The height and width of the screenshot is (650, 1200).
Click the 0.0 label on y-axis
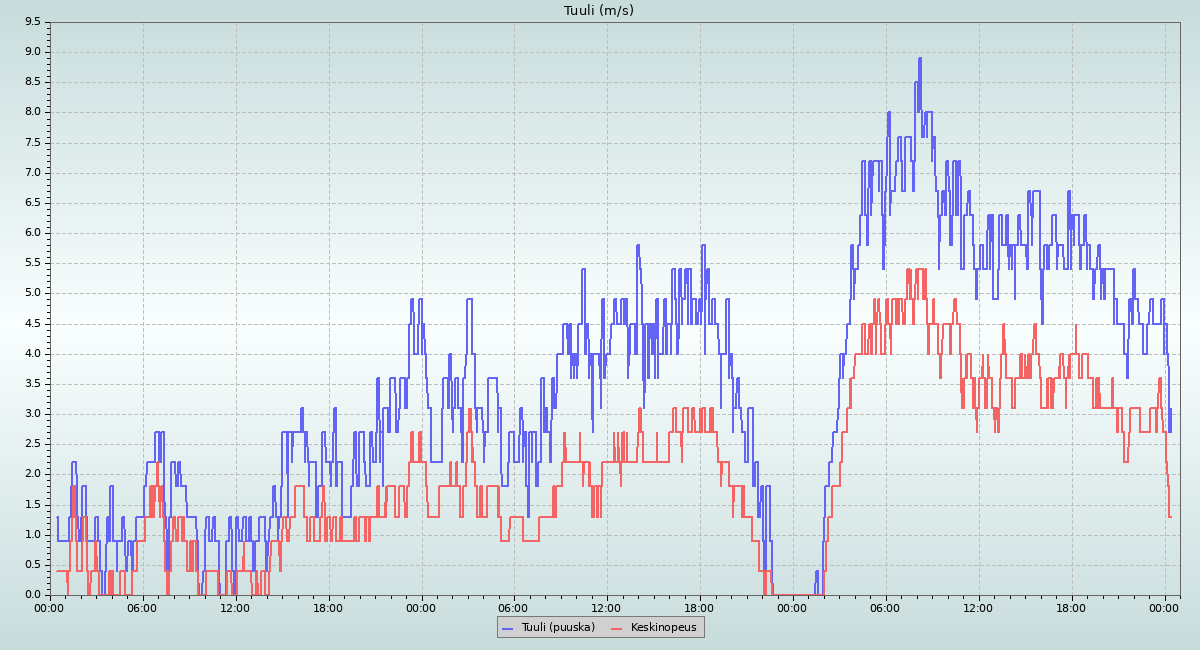(32, 595)
